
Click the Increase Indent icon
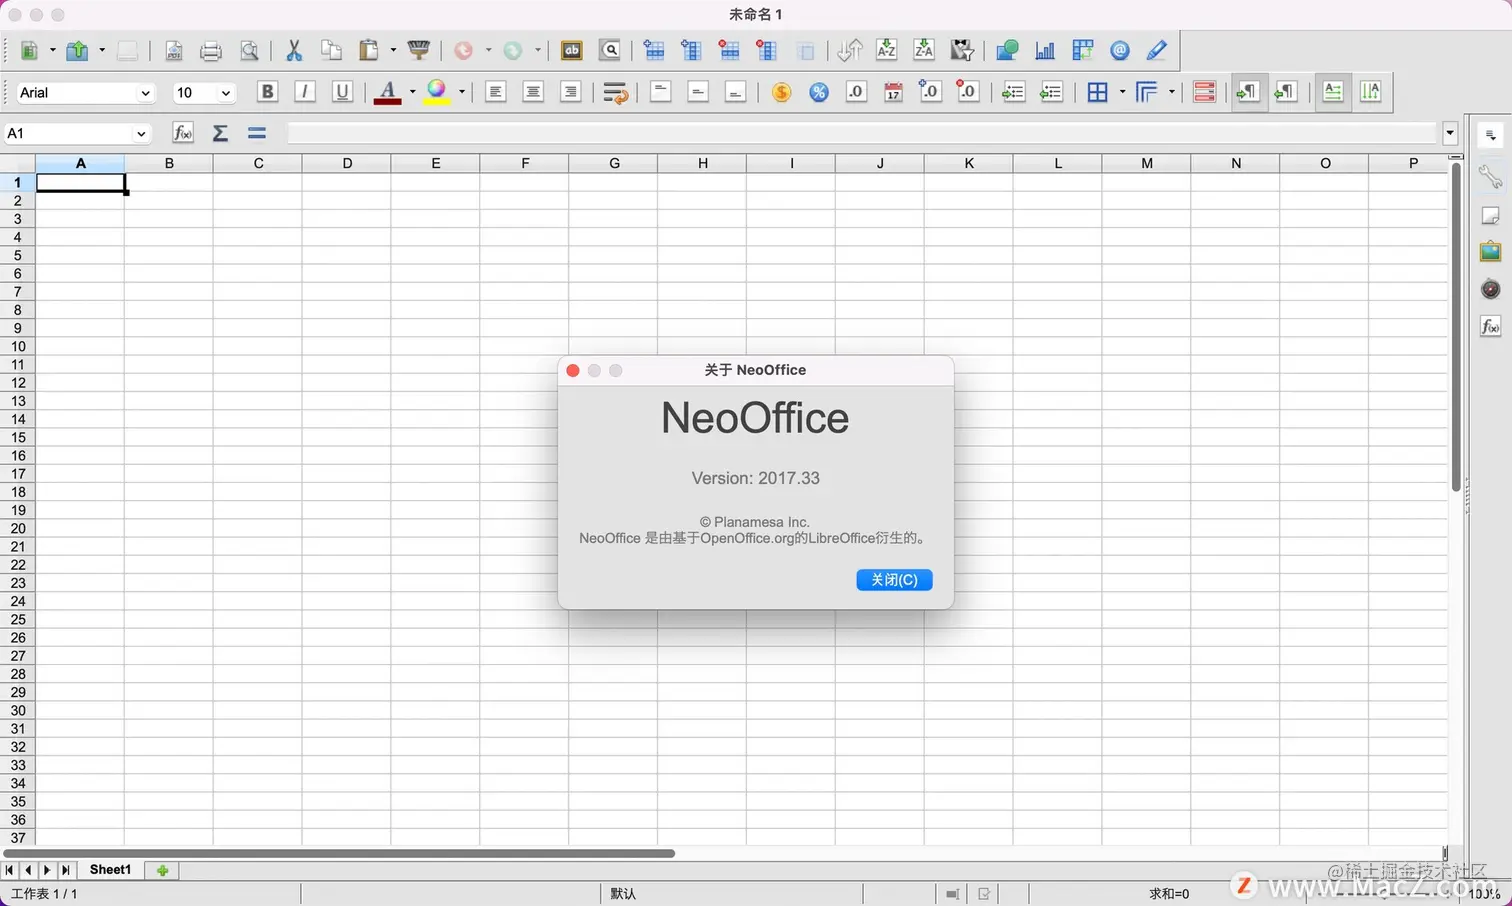pos(1013,92)
